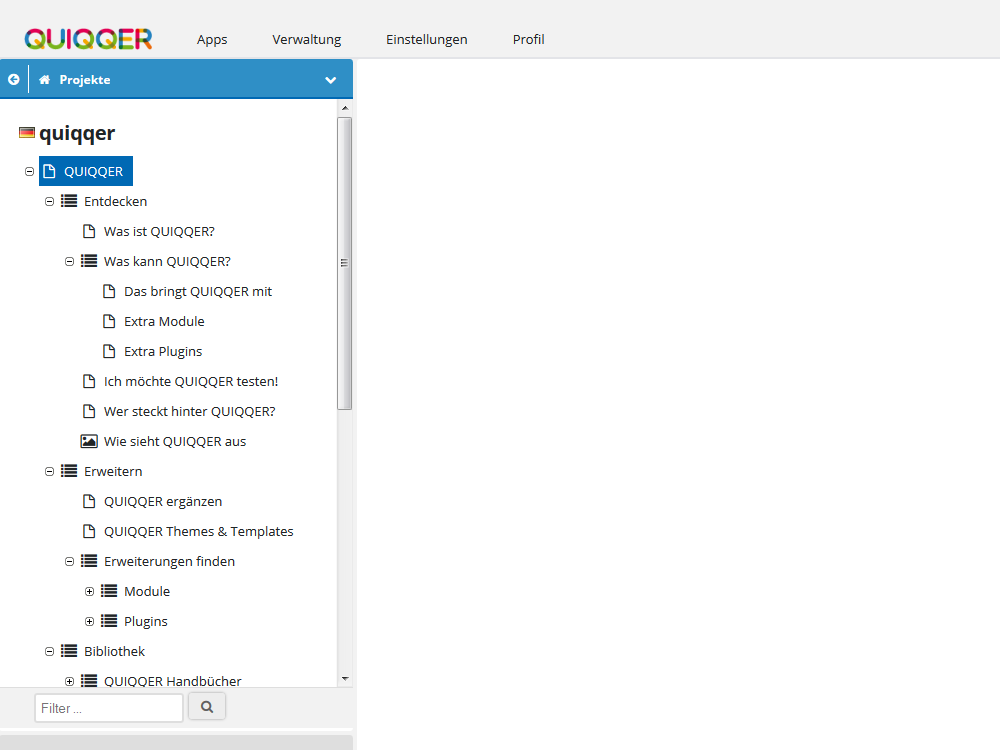Click the Filter input field
This screenshot has height=750, width=1000.
(109, 708)
